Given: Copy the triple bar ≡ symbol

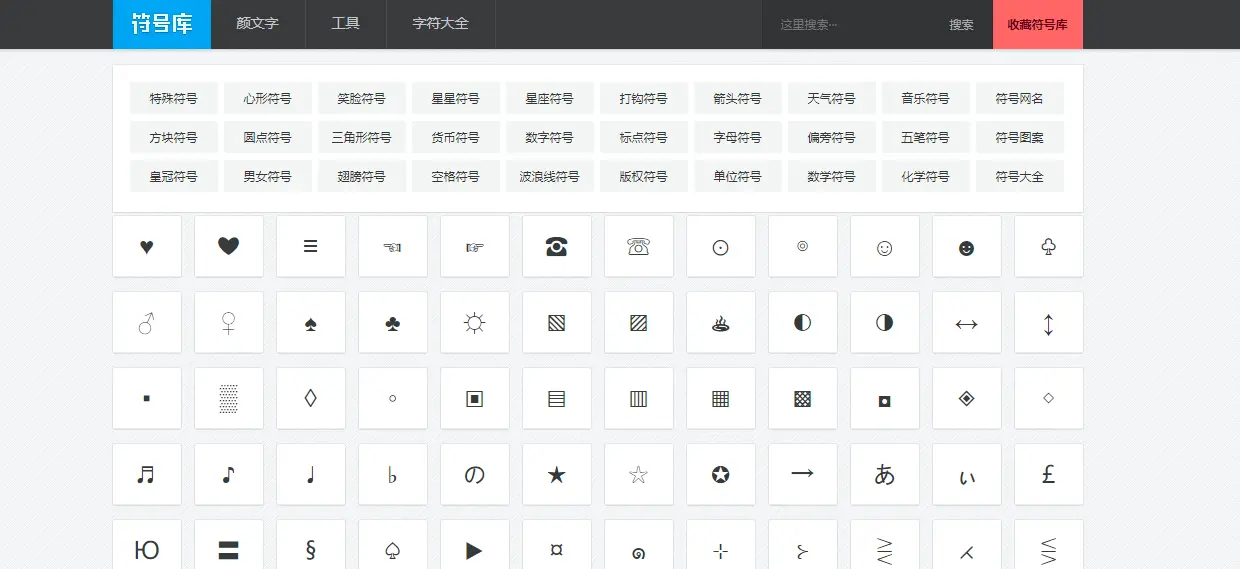Looking at the screenshot, I should 311,246.
